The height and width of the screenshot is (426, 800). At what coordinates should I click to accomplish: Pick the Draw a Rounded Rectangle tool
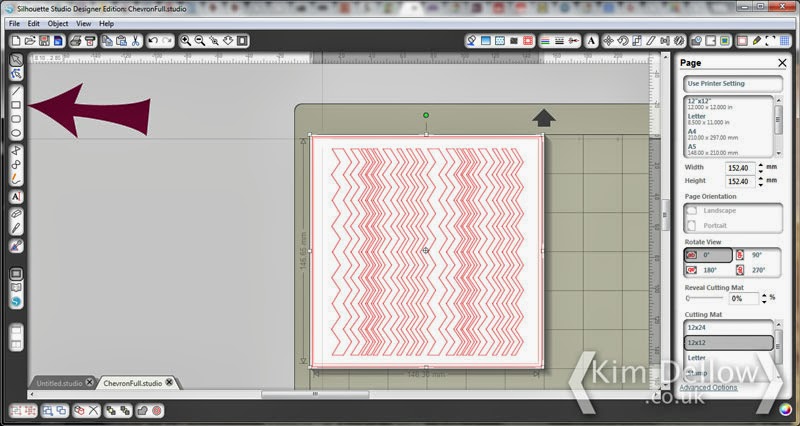tap(16, 119)
